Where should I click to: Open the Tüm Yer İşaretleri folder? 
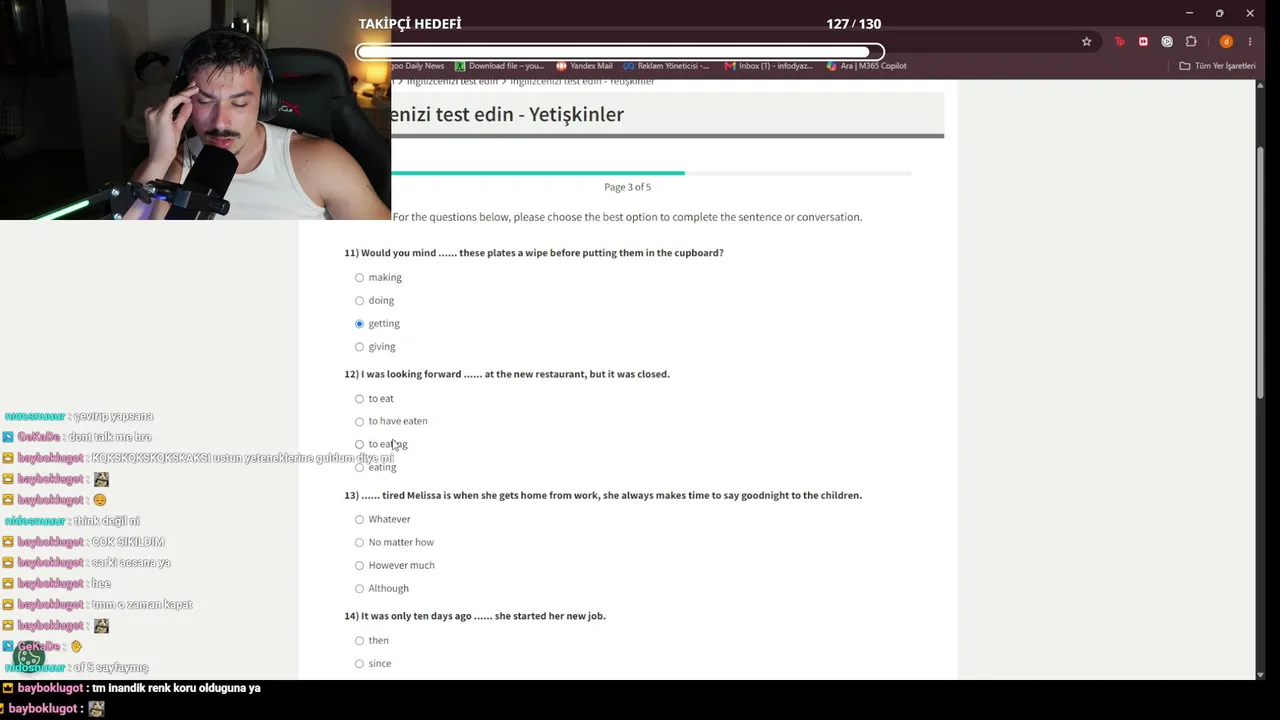[1217, 66]
